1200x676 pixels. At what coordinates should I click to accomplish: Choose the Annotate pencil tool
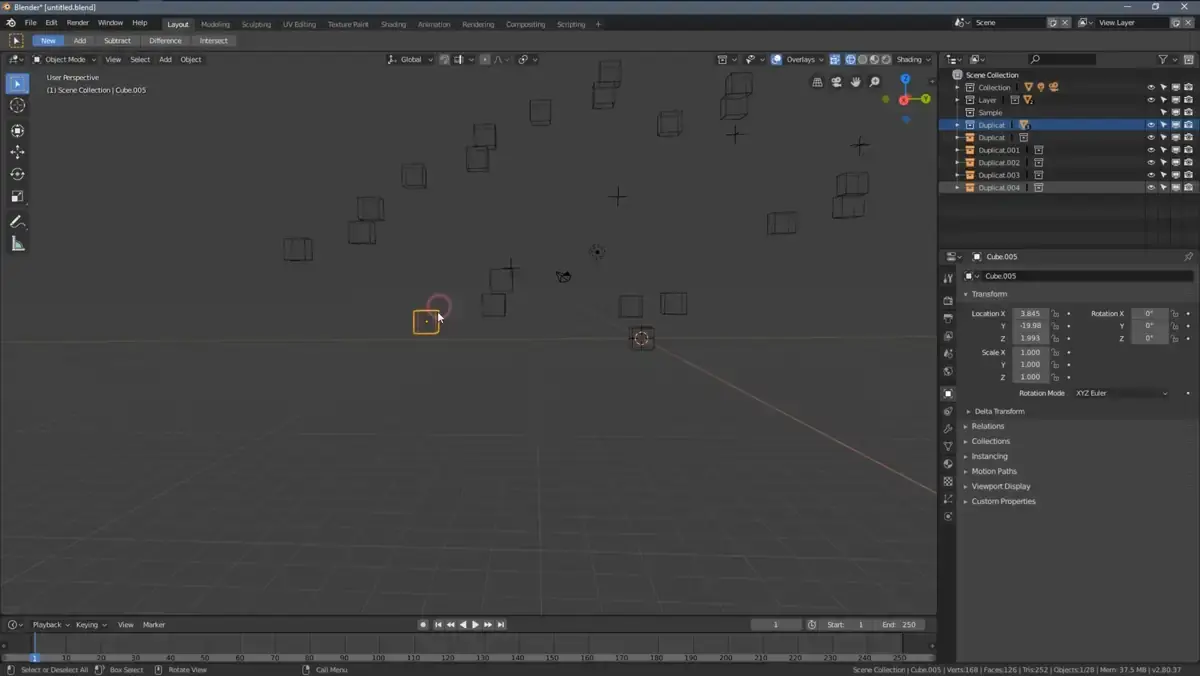(x=17, y=222)
